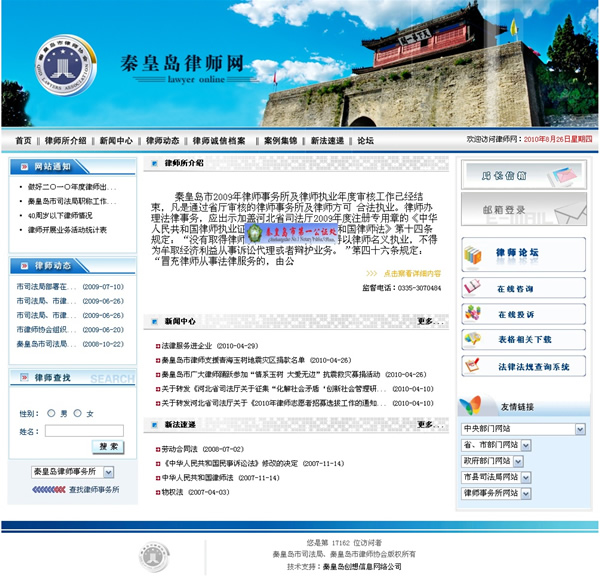Click the 姓名 name input field
This screenshot has height=581, width=600.
[x=83, y=431]
